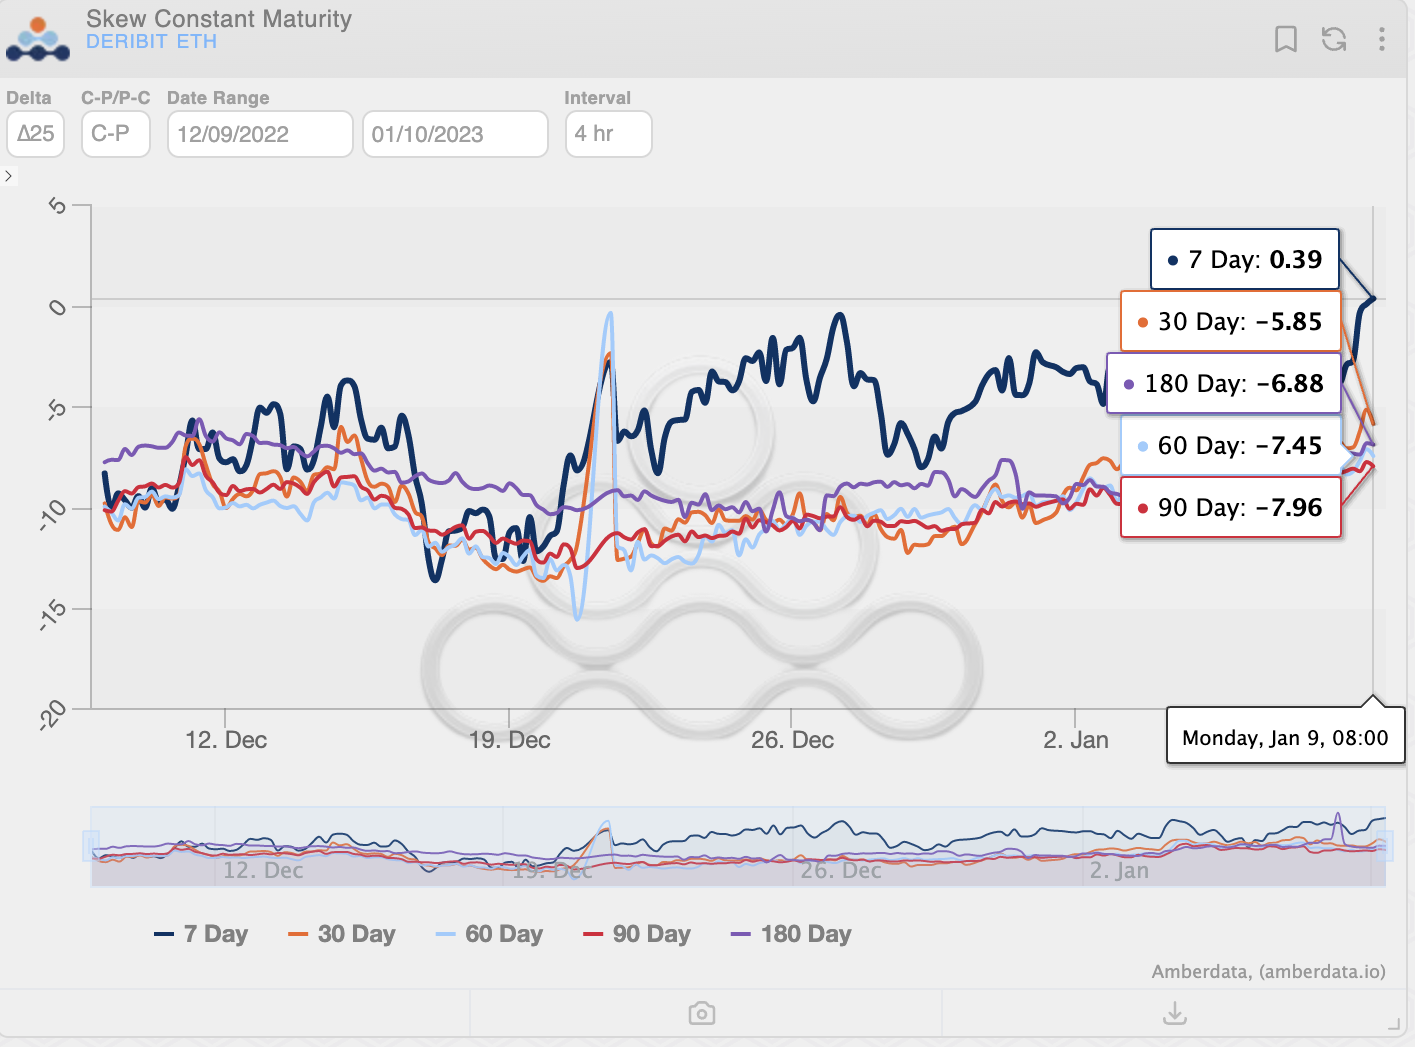Toggle the 30 Day legend series
Viewport: 1415px width, 1047px height.
342,934
